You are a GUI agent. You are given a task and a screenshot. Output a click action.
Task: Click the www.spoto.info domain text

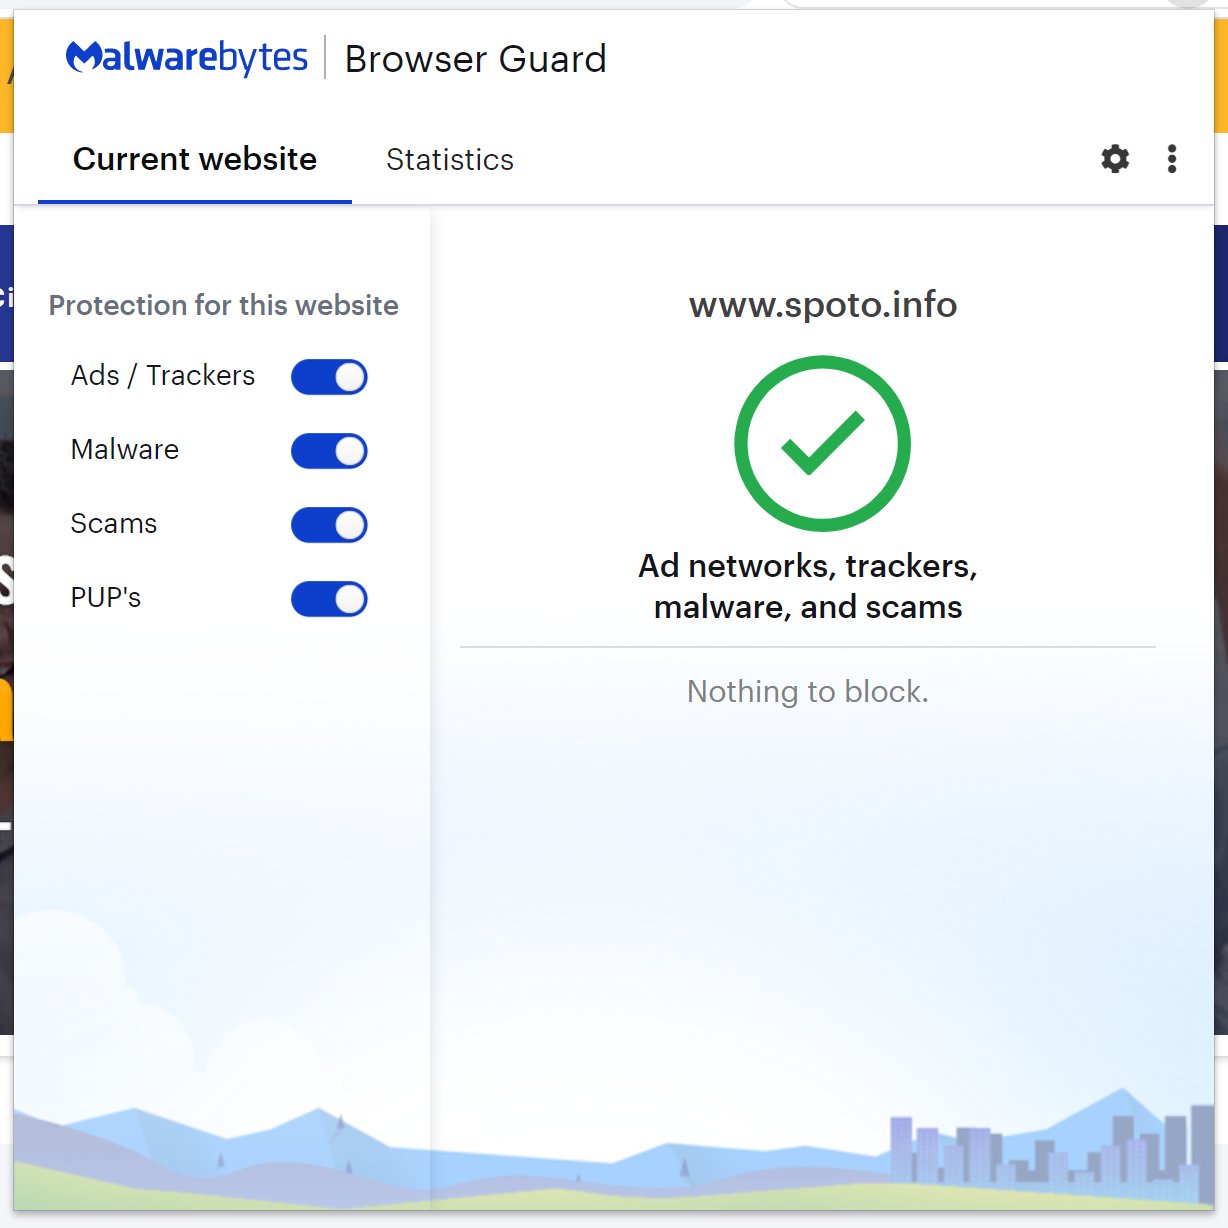point(823,305)
